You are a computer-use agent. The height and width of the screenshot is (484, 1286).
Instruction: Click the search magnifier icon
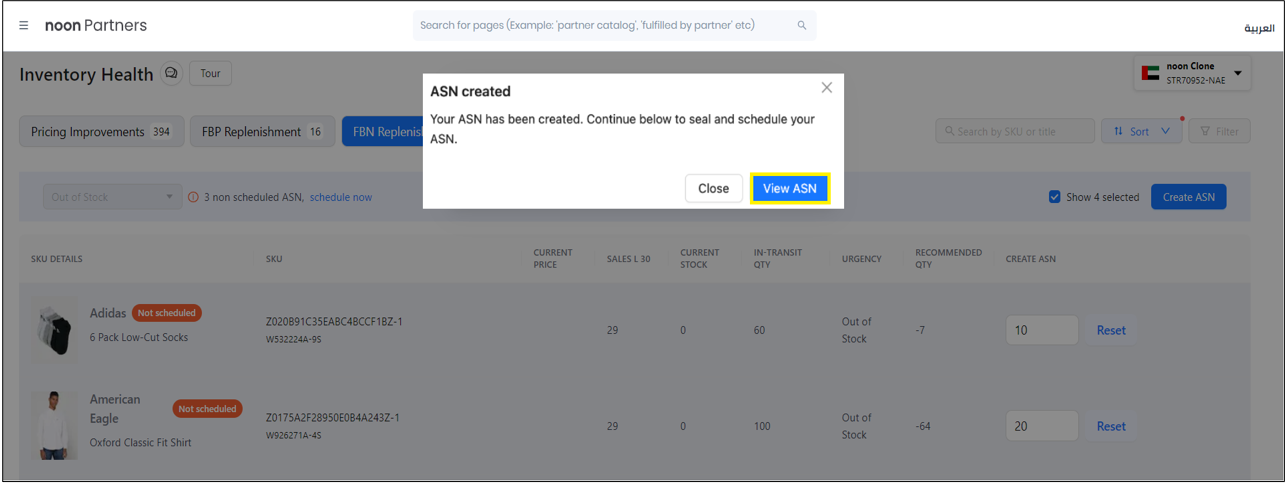(x=801, y=26)
